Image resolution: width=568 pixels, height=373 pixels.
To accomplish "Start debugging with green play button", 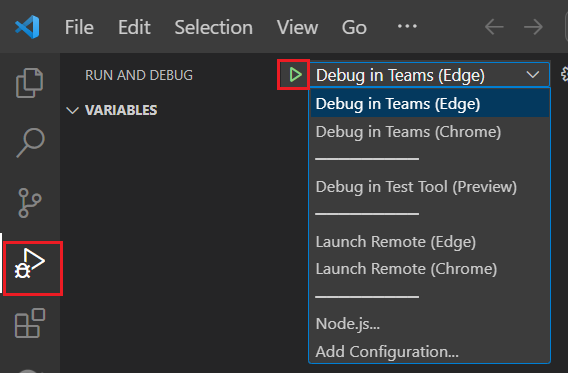I will click(295, 75).
